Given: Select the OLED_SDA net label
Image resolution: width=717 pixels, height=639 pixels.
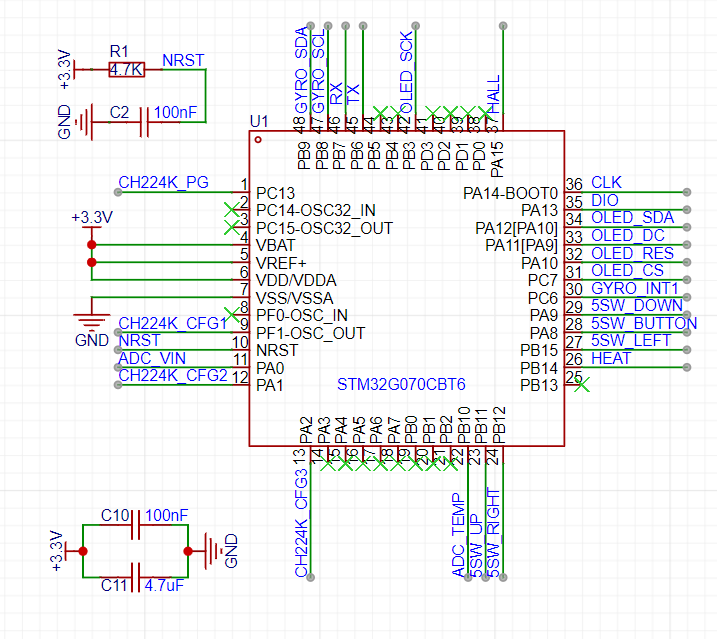Looking at the screenshot, I should pos(632,217).
